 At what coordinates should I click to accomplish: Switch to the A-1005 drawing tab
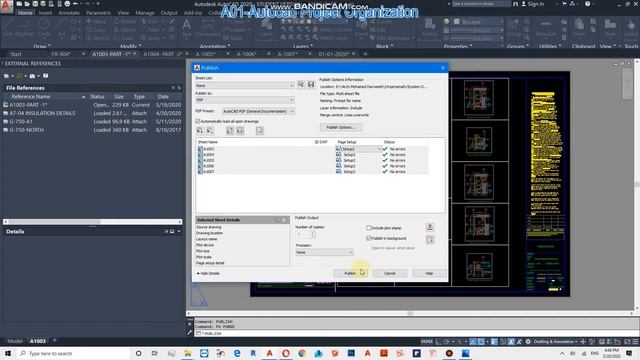(x=205, y=54)
